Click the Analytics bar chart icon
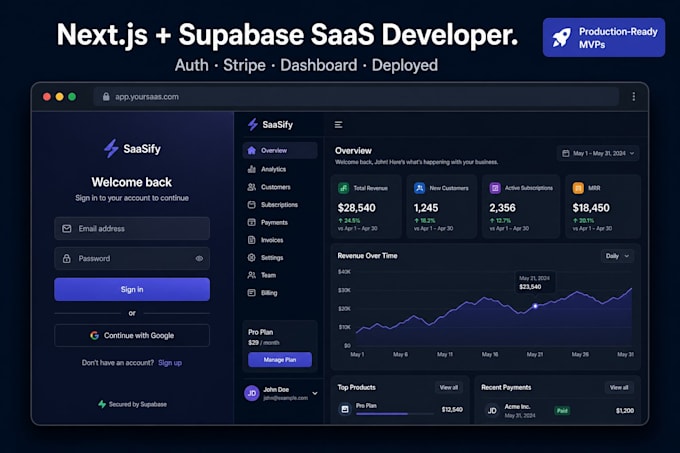 tap(251, 169)
